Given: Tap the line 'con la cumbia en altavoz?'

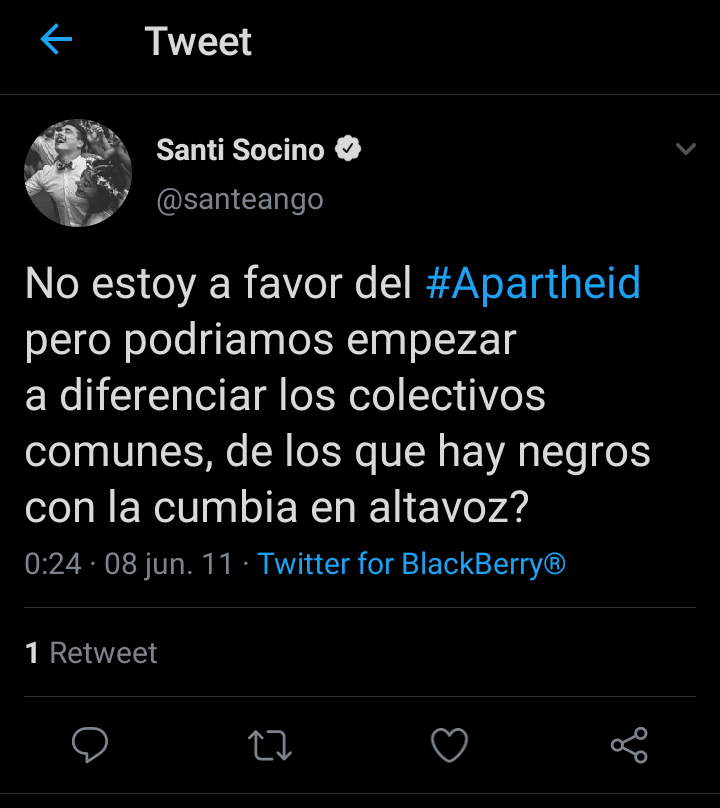Looking at the screenshot, I should pos(276,508).
